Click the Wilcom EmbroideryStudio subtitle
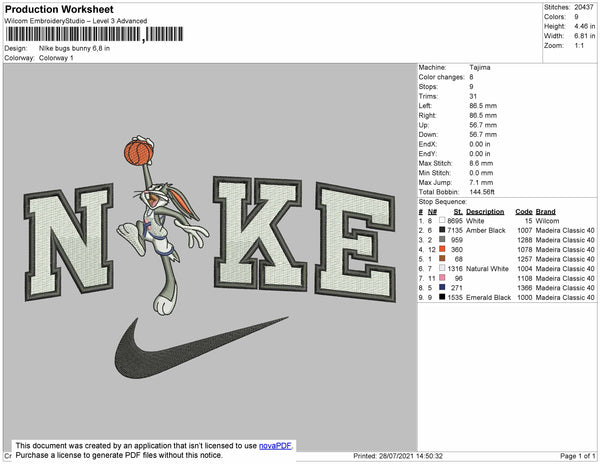The height and width of the screenshot is (464, 600). pos(75,21)
